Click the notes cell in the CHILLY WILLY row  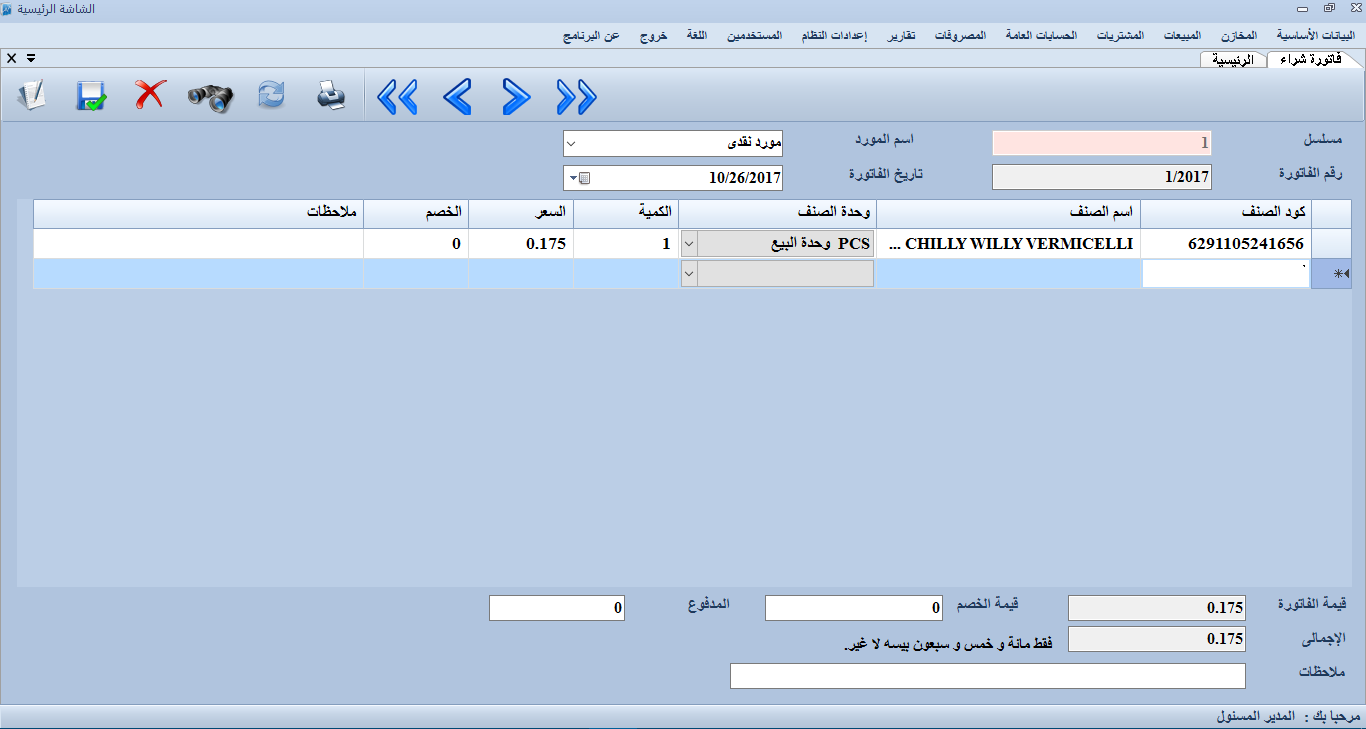[x=198, y=244]
